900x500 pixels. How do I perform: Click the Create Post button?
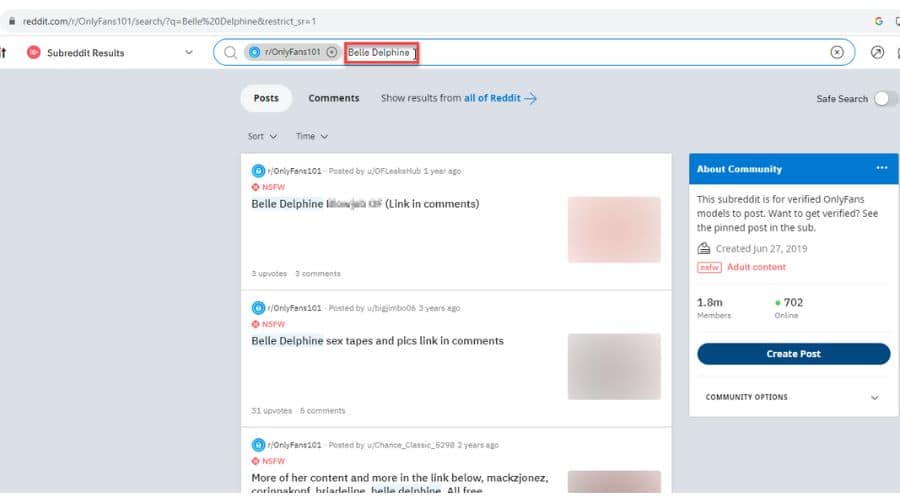[x=794, y=354]
